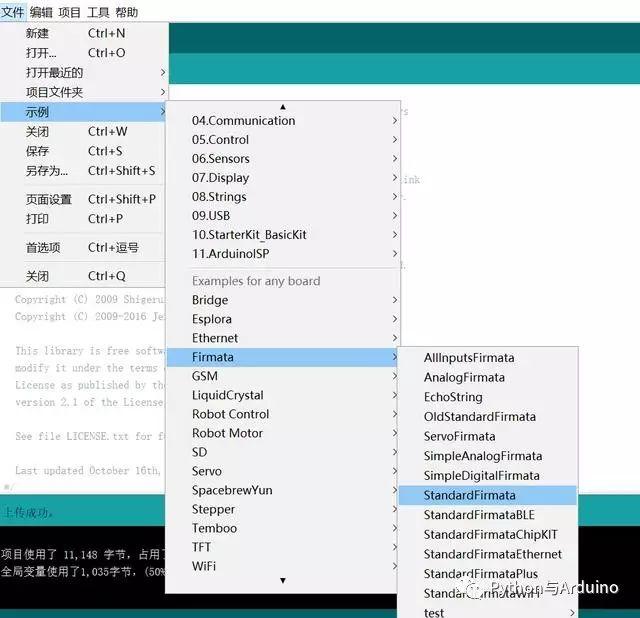Viewport: 640px width, 618px height.
Task: Expand the LiquidCrystal examples
Action: tap(283, 395)
